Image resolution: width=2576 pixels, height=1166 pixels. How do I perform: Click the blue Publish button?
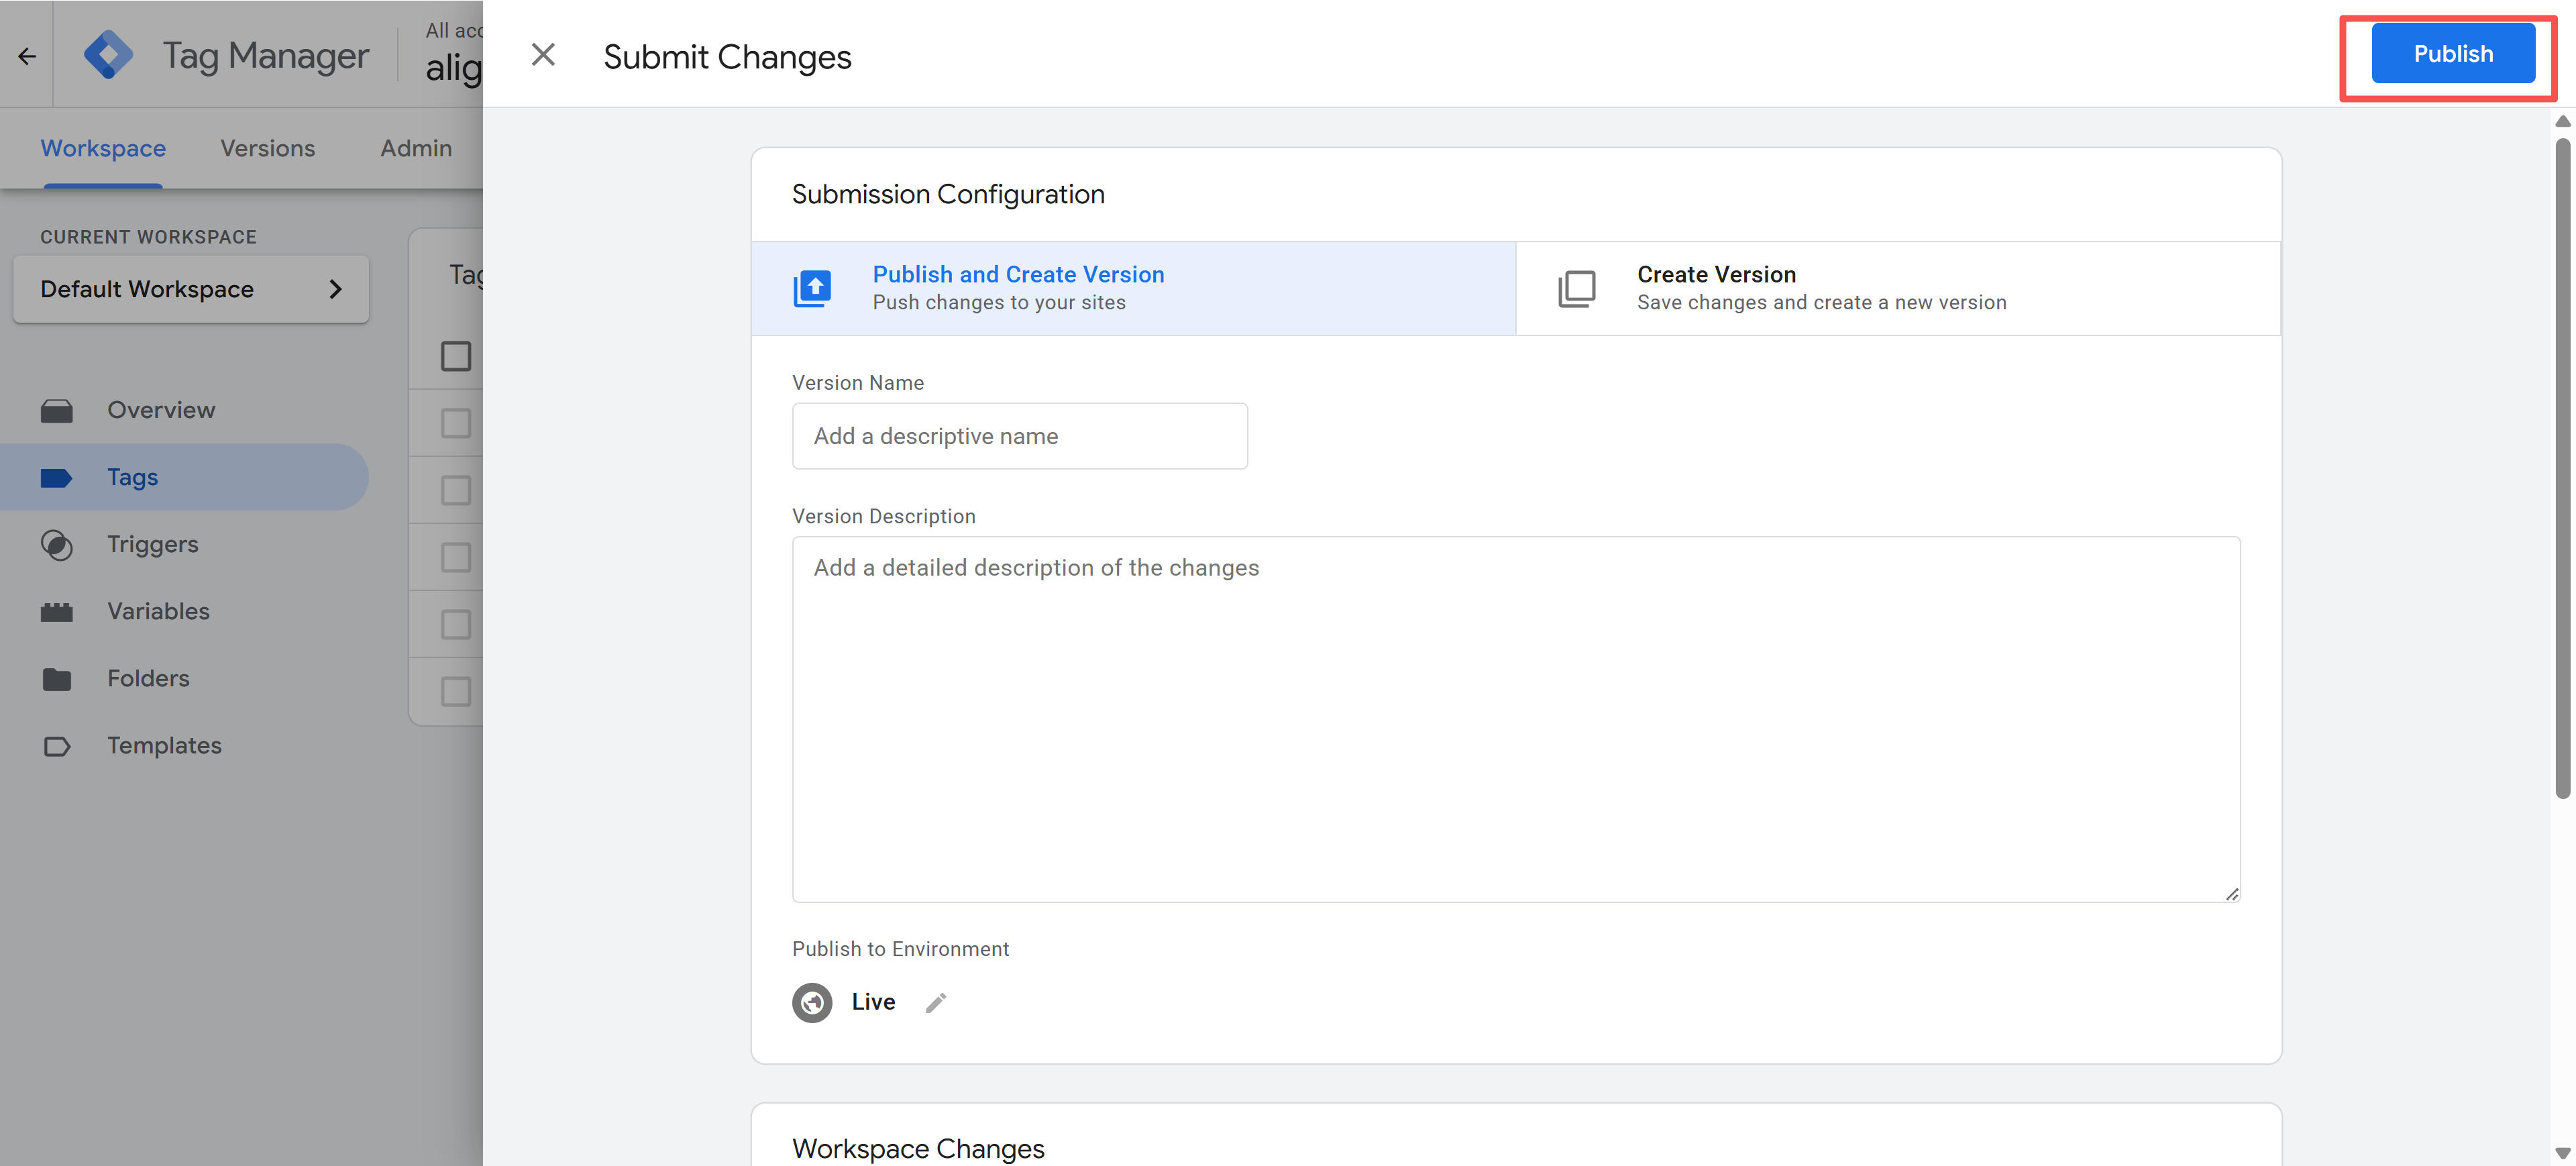[2452, 54]
